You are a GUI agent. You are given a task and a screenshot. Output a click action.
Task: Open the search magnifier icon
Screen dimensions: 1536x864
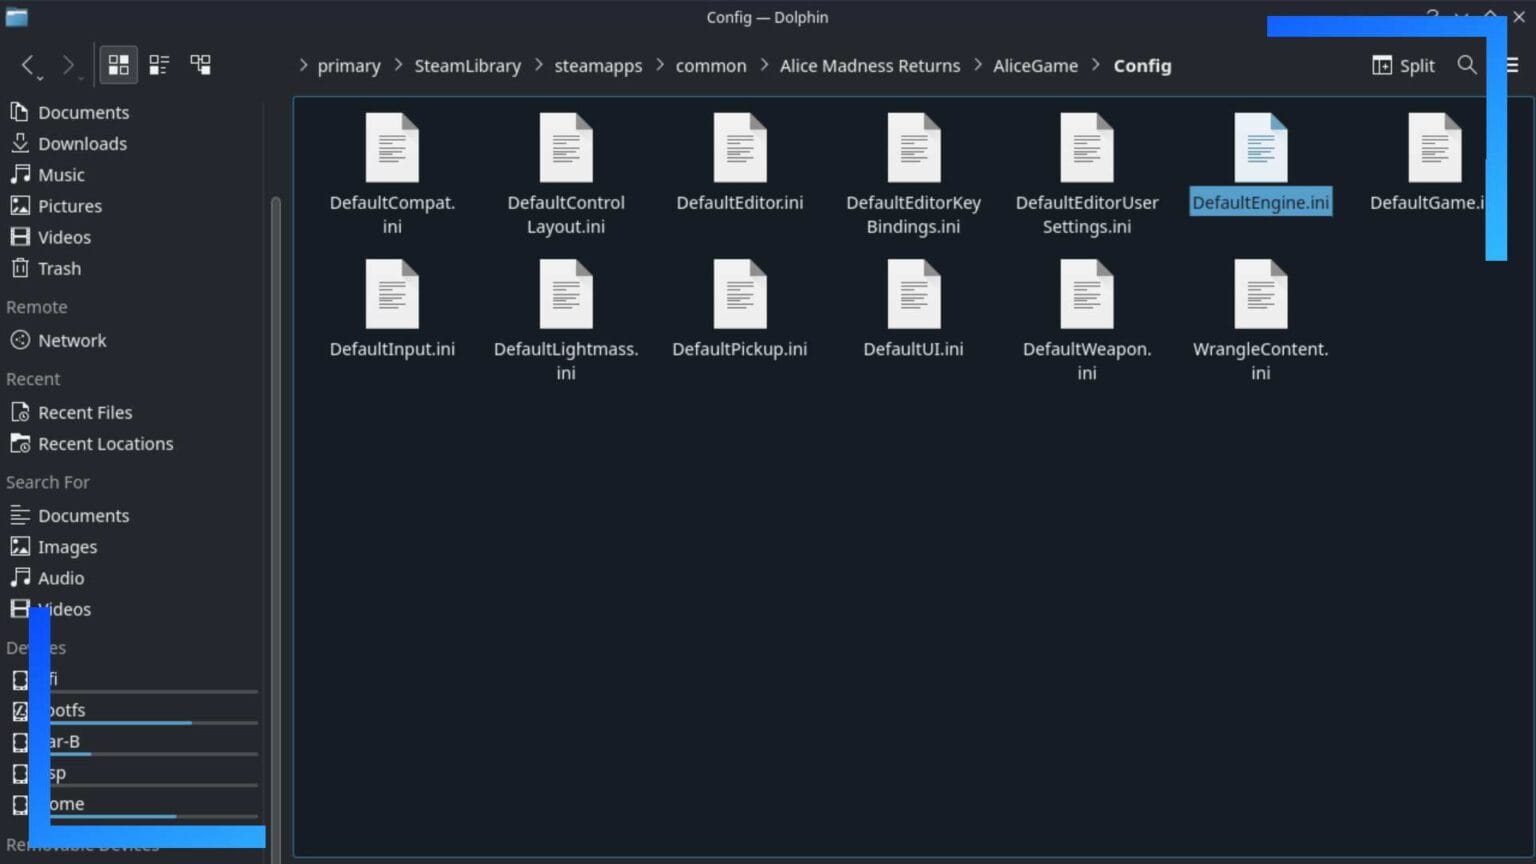tap(1467, 65)
